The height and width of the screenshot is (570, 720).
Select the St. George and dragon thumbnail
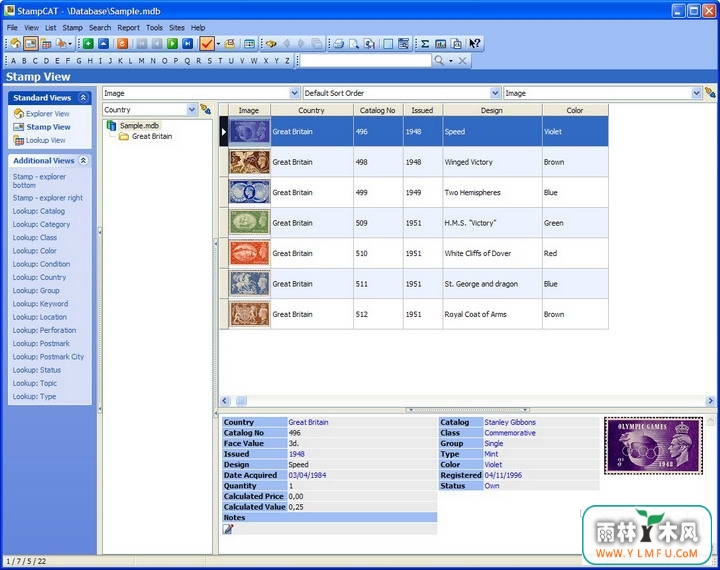(x=249, y=284)
